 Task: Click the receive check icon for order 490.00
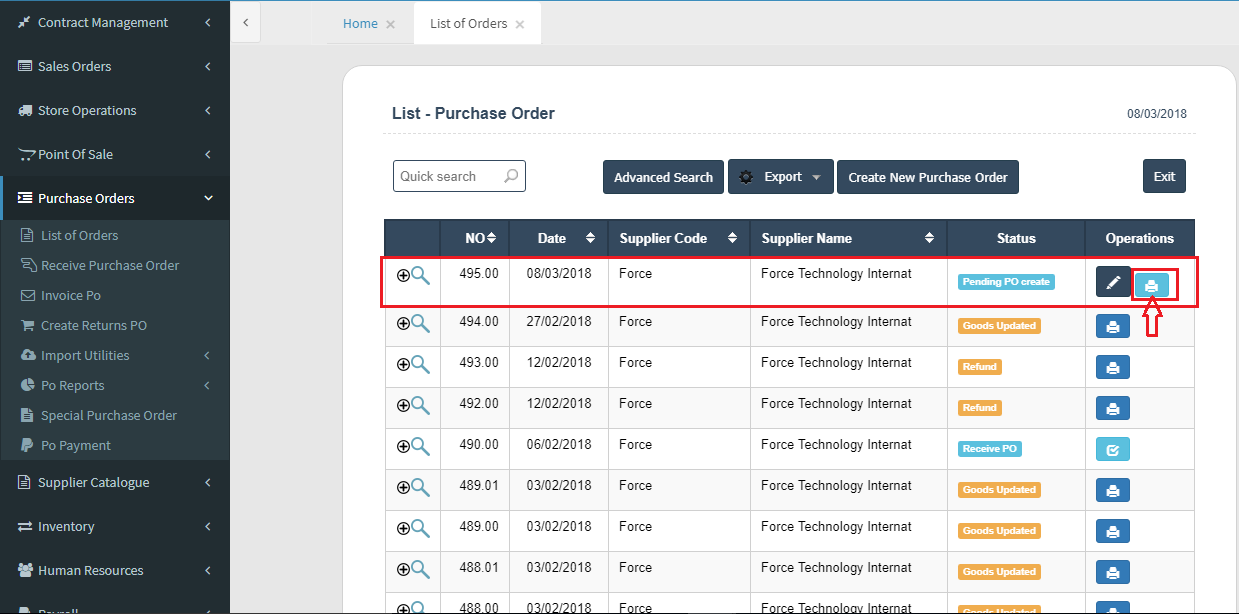tap(1113, 450)
